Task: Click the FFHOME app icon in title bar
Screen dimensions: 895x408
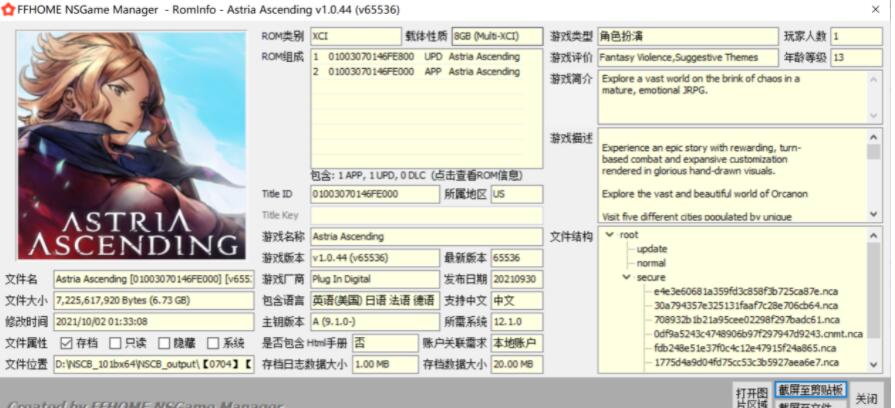Action: point(8,10)
